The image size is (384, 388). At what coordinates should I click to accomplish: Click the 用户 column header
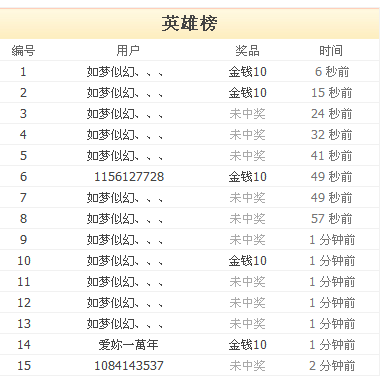point(128,51)
